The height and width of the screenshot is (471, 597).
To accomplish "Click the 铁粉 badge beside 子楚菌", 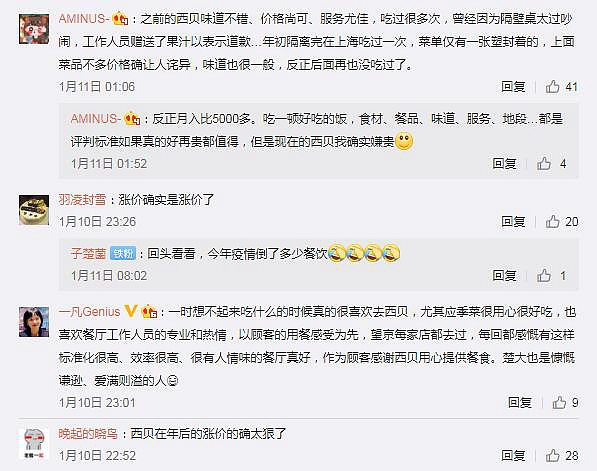I will coord(123,254).
